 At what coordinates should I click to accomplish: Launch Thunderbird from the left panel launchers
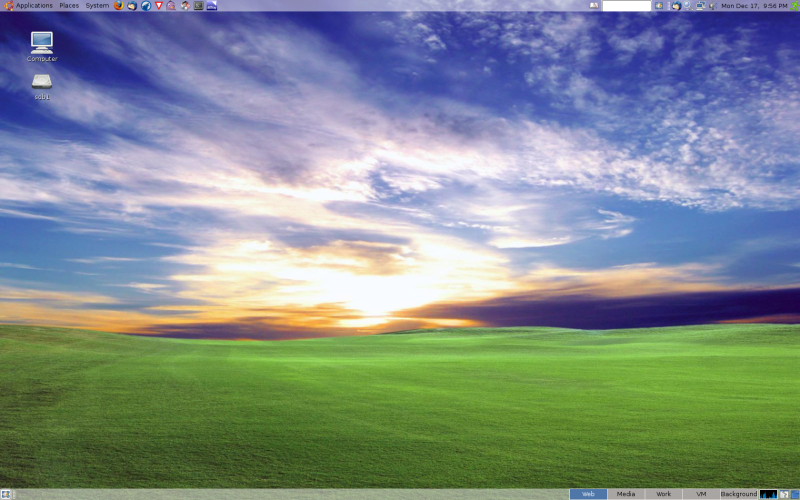132,6
